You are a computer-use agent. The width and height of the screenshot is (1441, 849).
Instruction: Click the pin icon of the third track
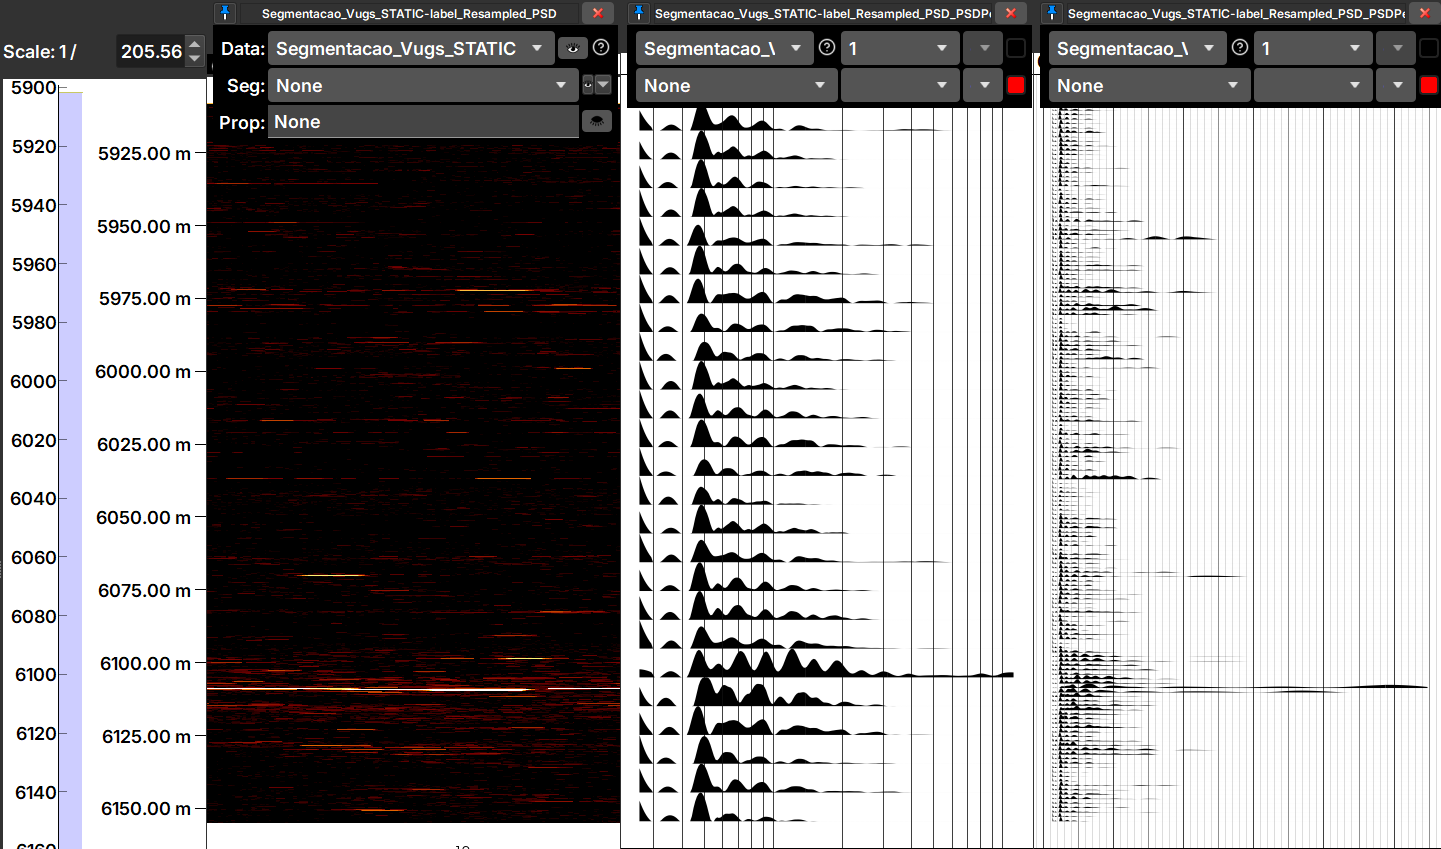pyautogui.click(x=1052, y=13)
